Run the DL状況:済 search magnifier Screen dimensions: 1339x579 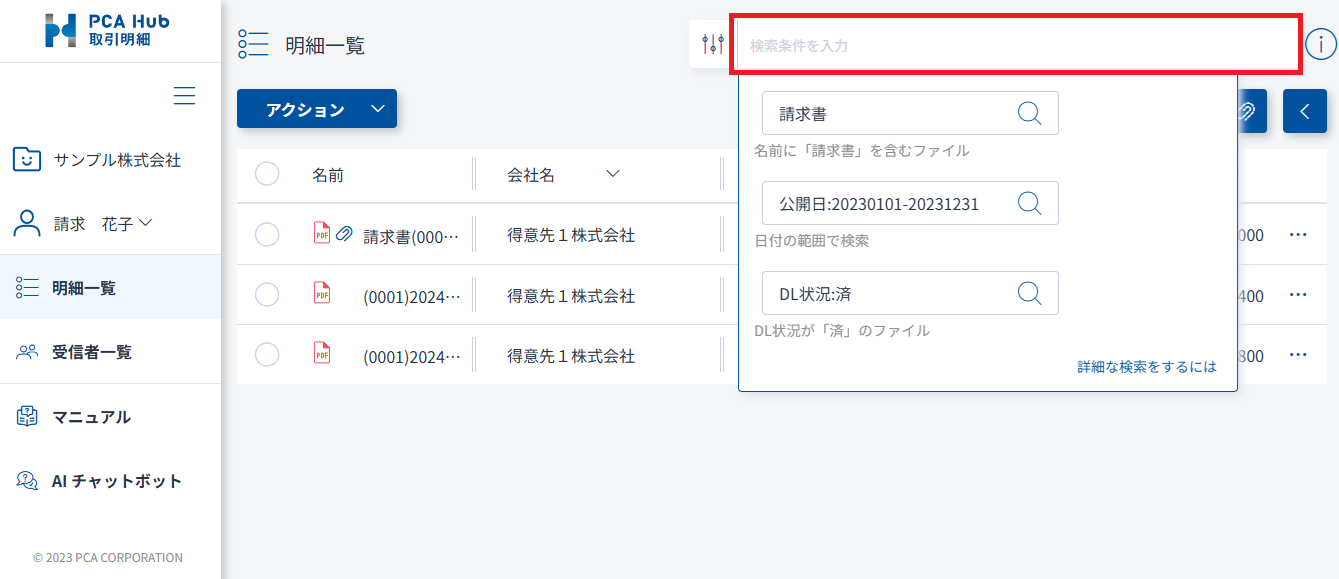click(1029, 293)
